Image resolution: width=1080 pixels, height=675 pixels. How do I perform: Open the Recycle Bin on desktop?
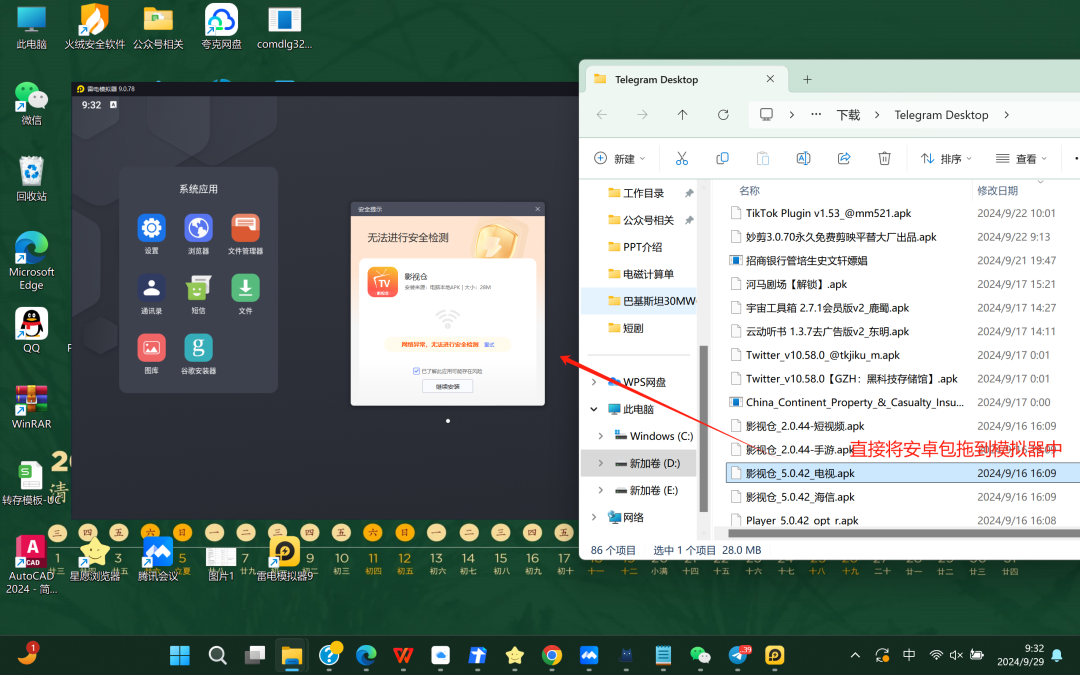[31, 178]
